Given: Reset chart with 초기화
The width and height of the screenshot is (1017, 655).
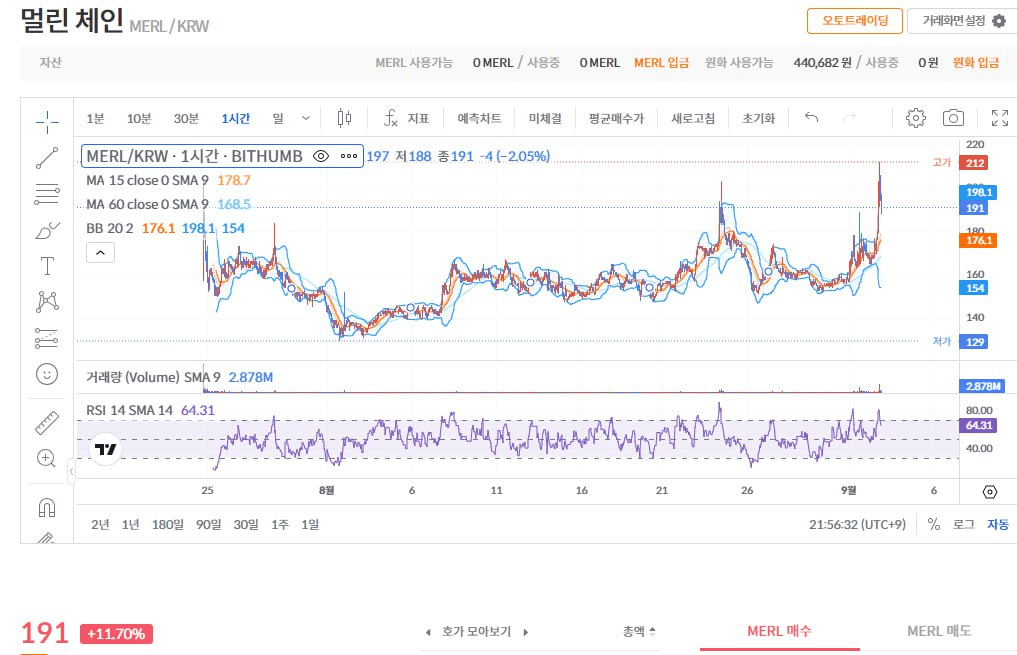Looking at the screenshot, I should coord(758,118).
